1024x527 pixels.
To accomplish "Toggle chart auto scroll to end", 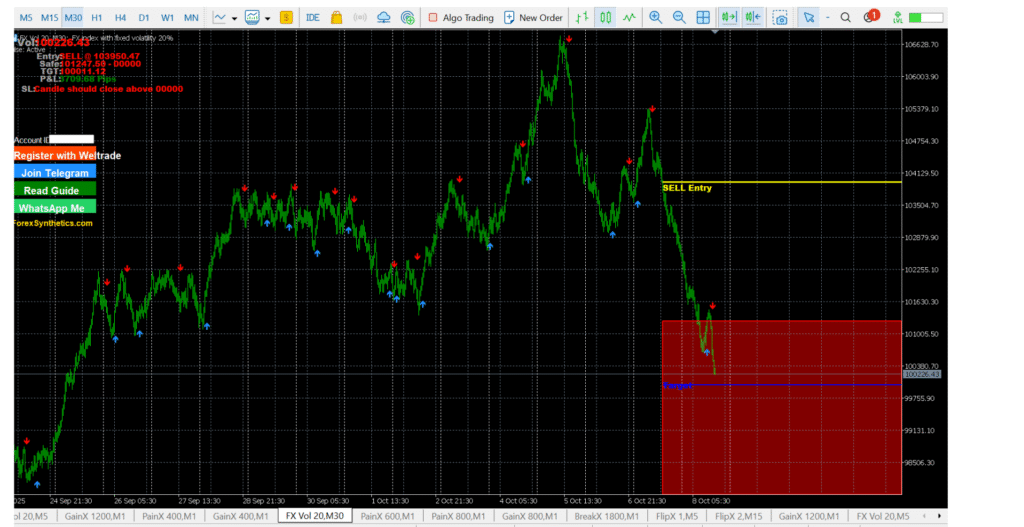I will coord(729,17).
